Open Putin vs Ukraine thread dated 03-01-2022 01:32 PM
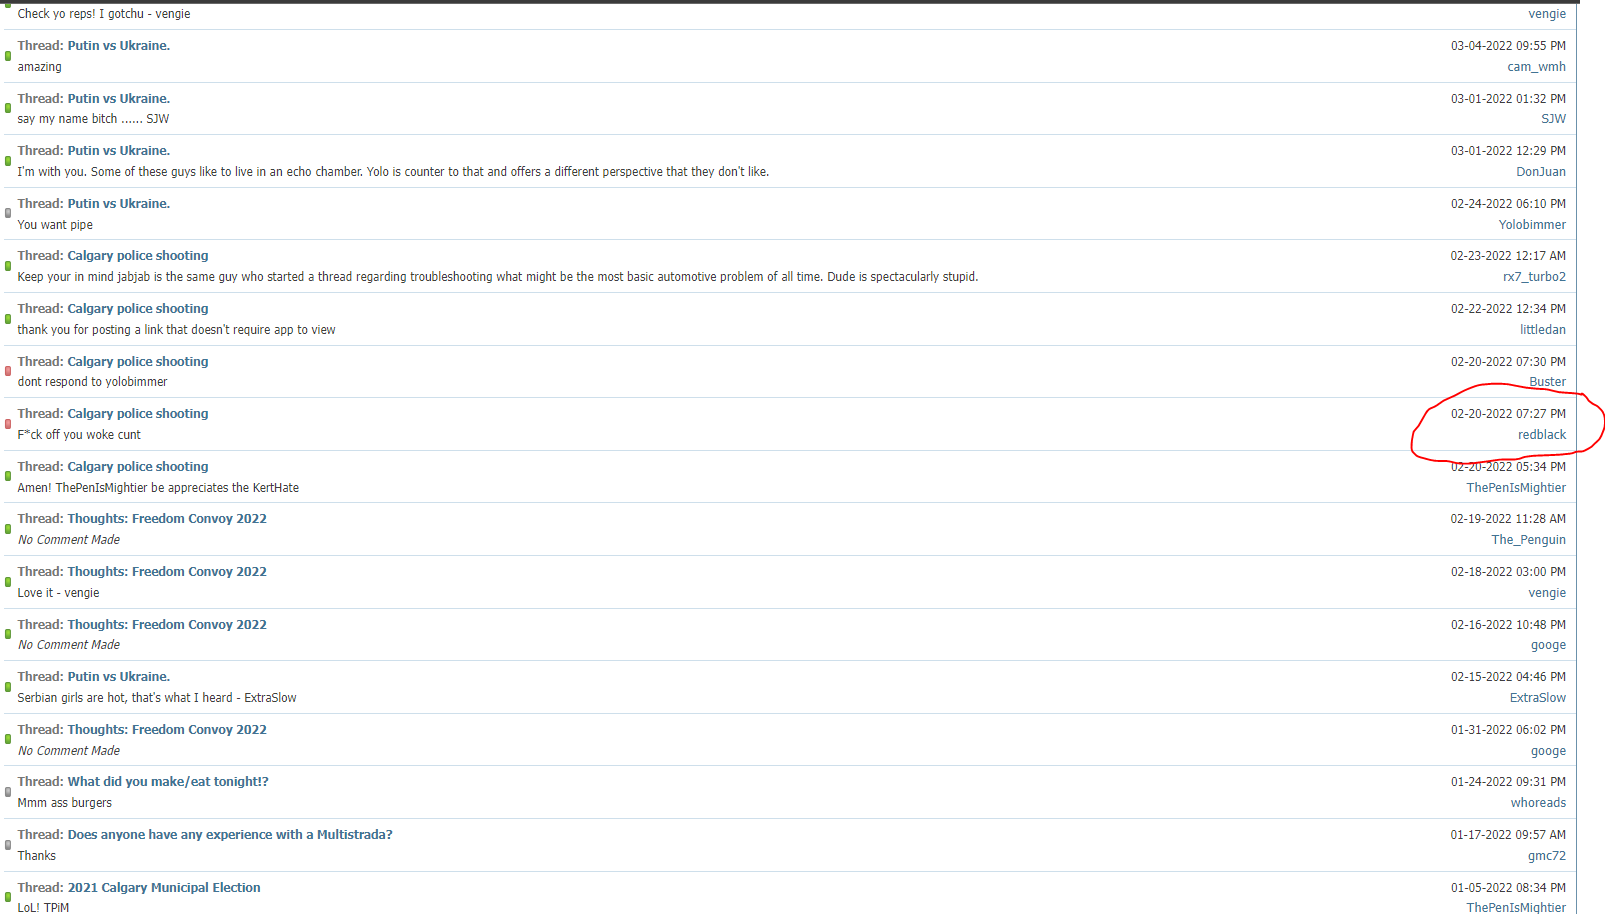Viewport: 1605px width, 914px height. (x=119, y=99)
